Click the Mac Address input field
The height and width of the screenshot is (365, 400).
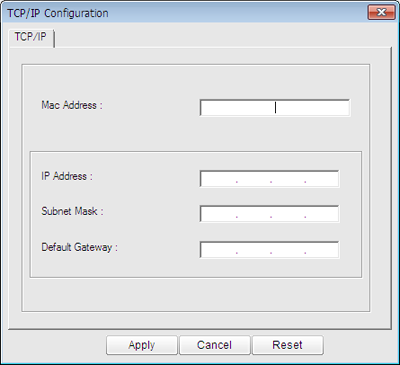[x=275, y=107]
